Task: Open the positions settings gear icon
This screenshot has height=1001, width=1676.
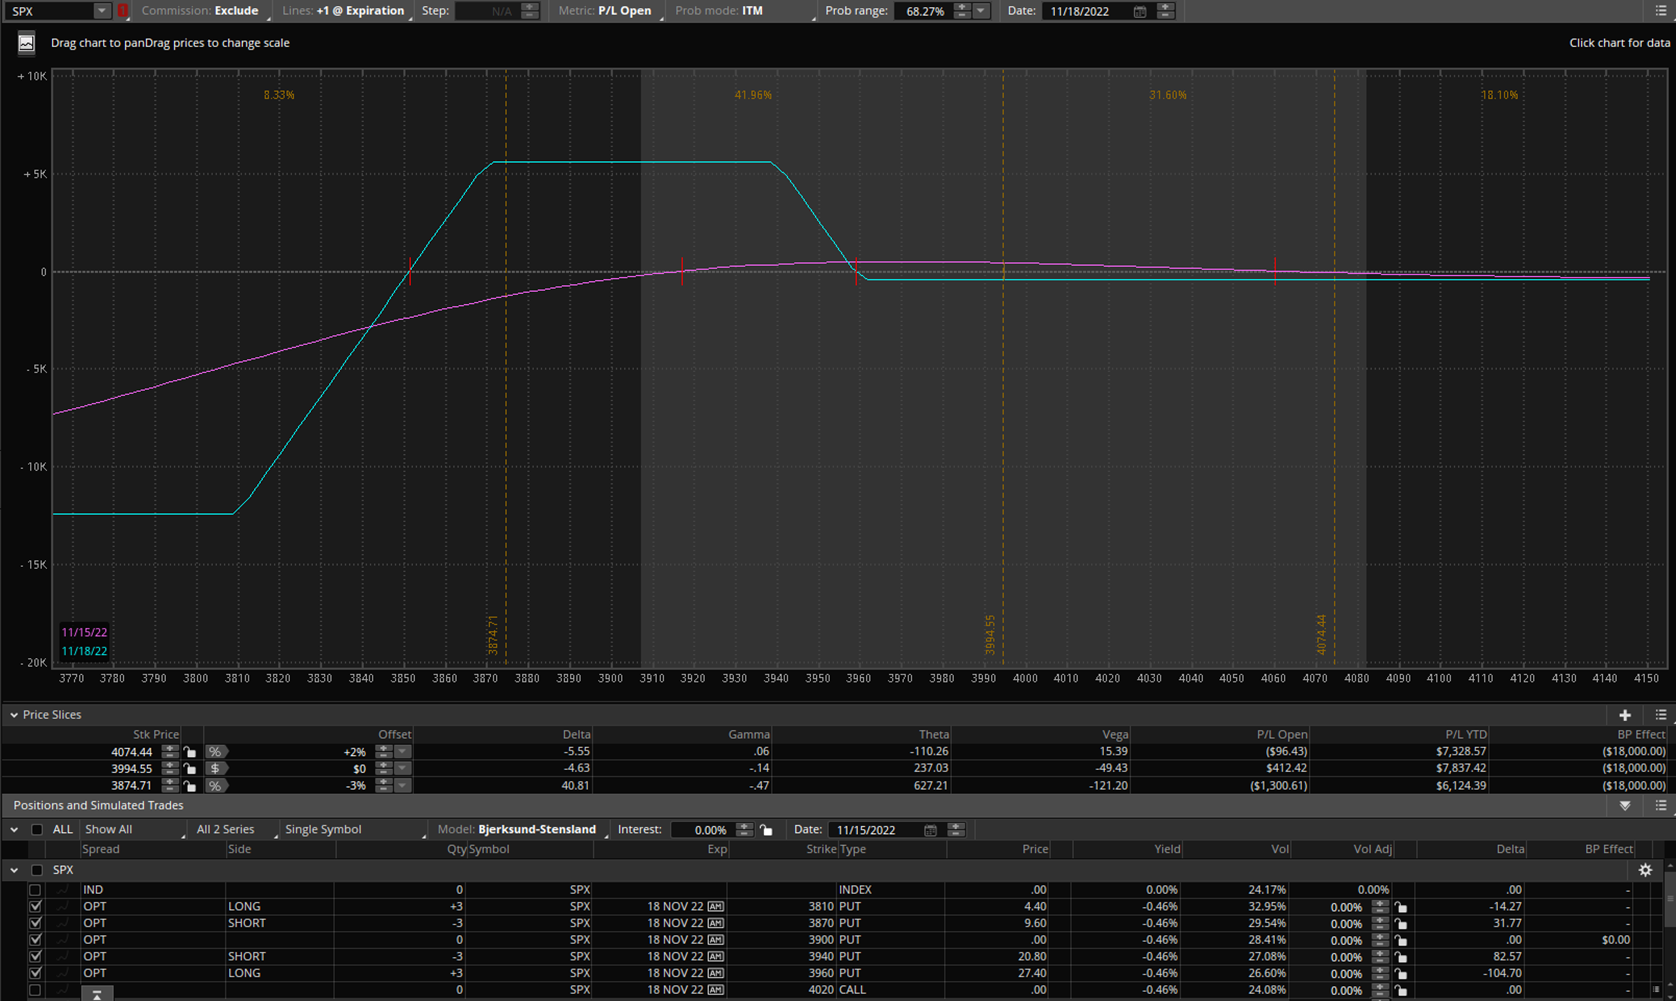Action: point(1645,870)
